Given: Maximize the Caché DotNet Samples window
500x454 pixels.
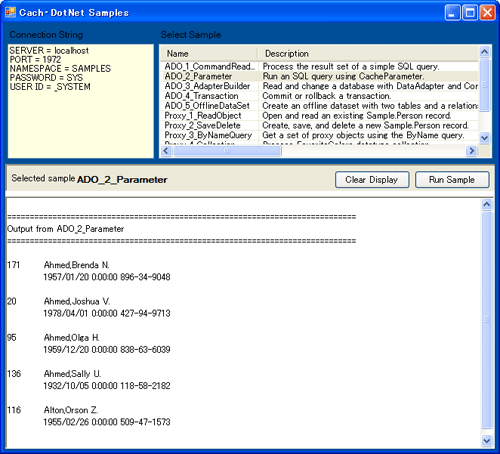Looking at the screenshot, I should click(470, 13).
